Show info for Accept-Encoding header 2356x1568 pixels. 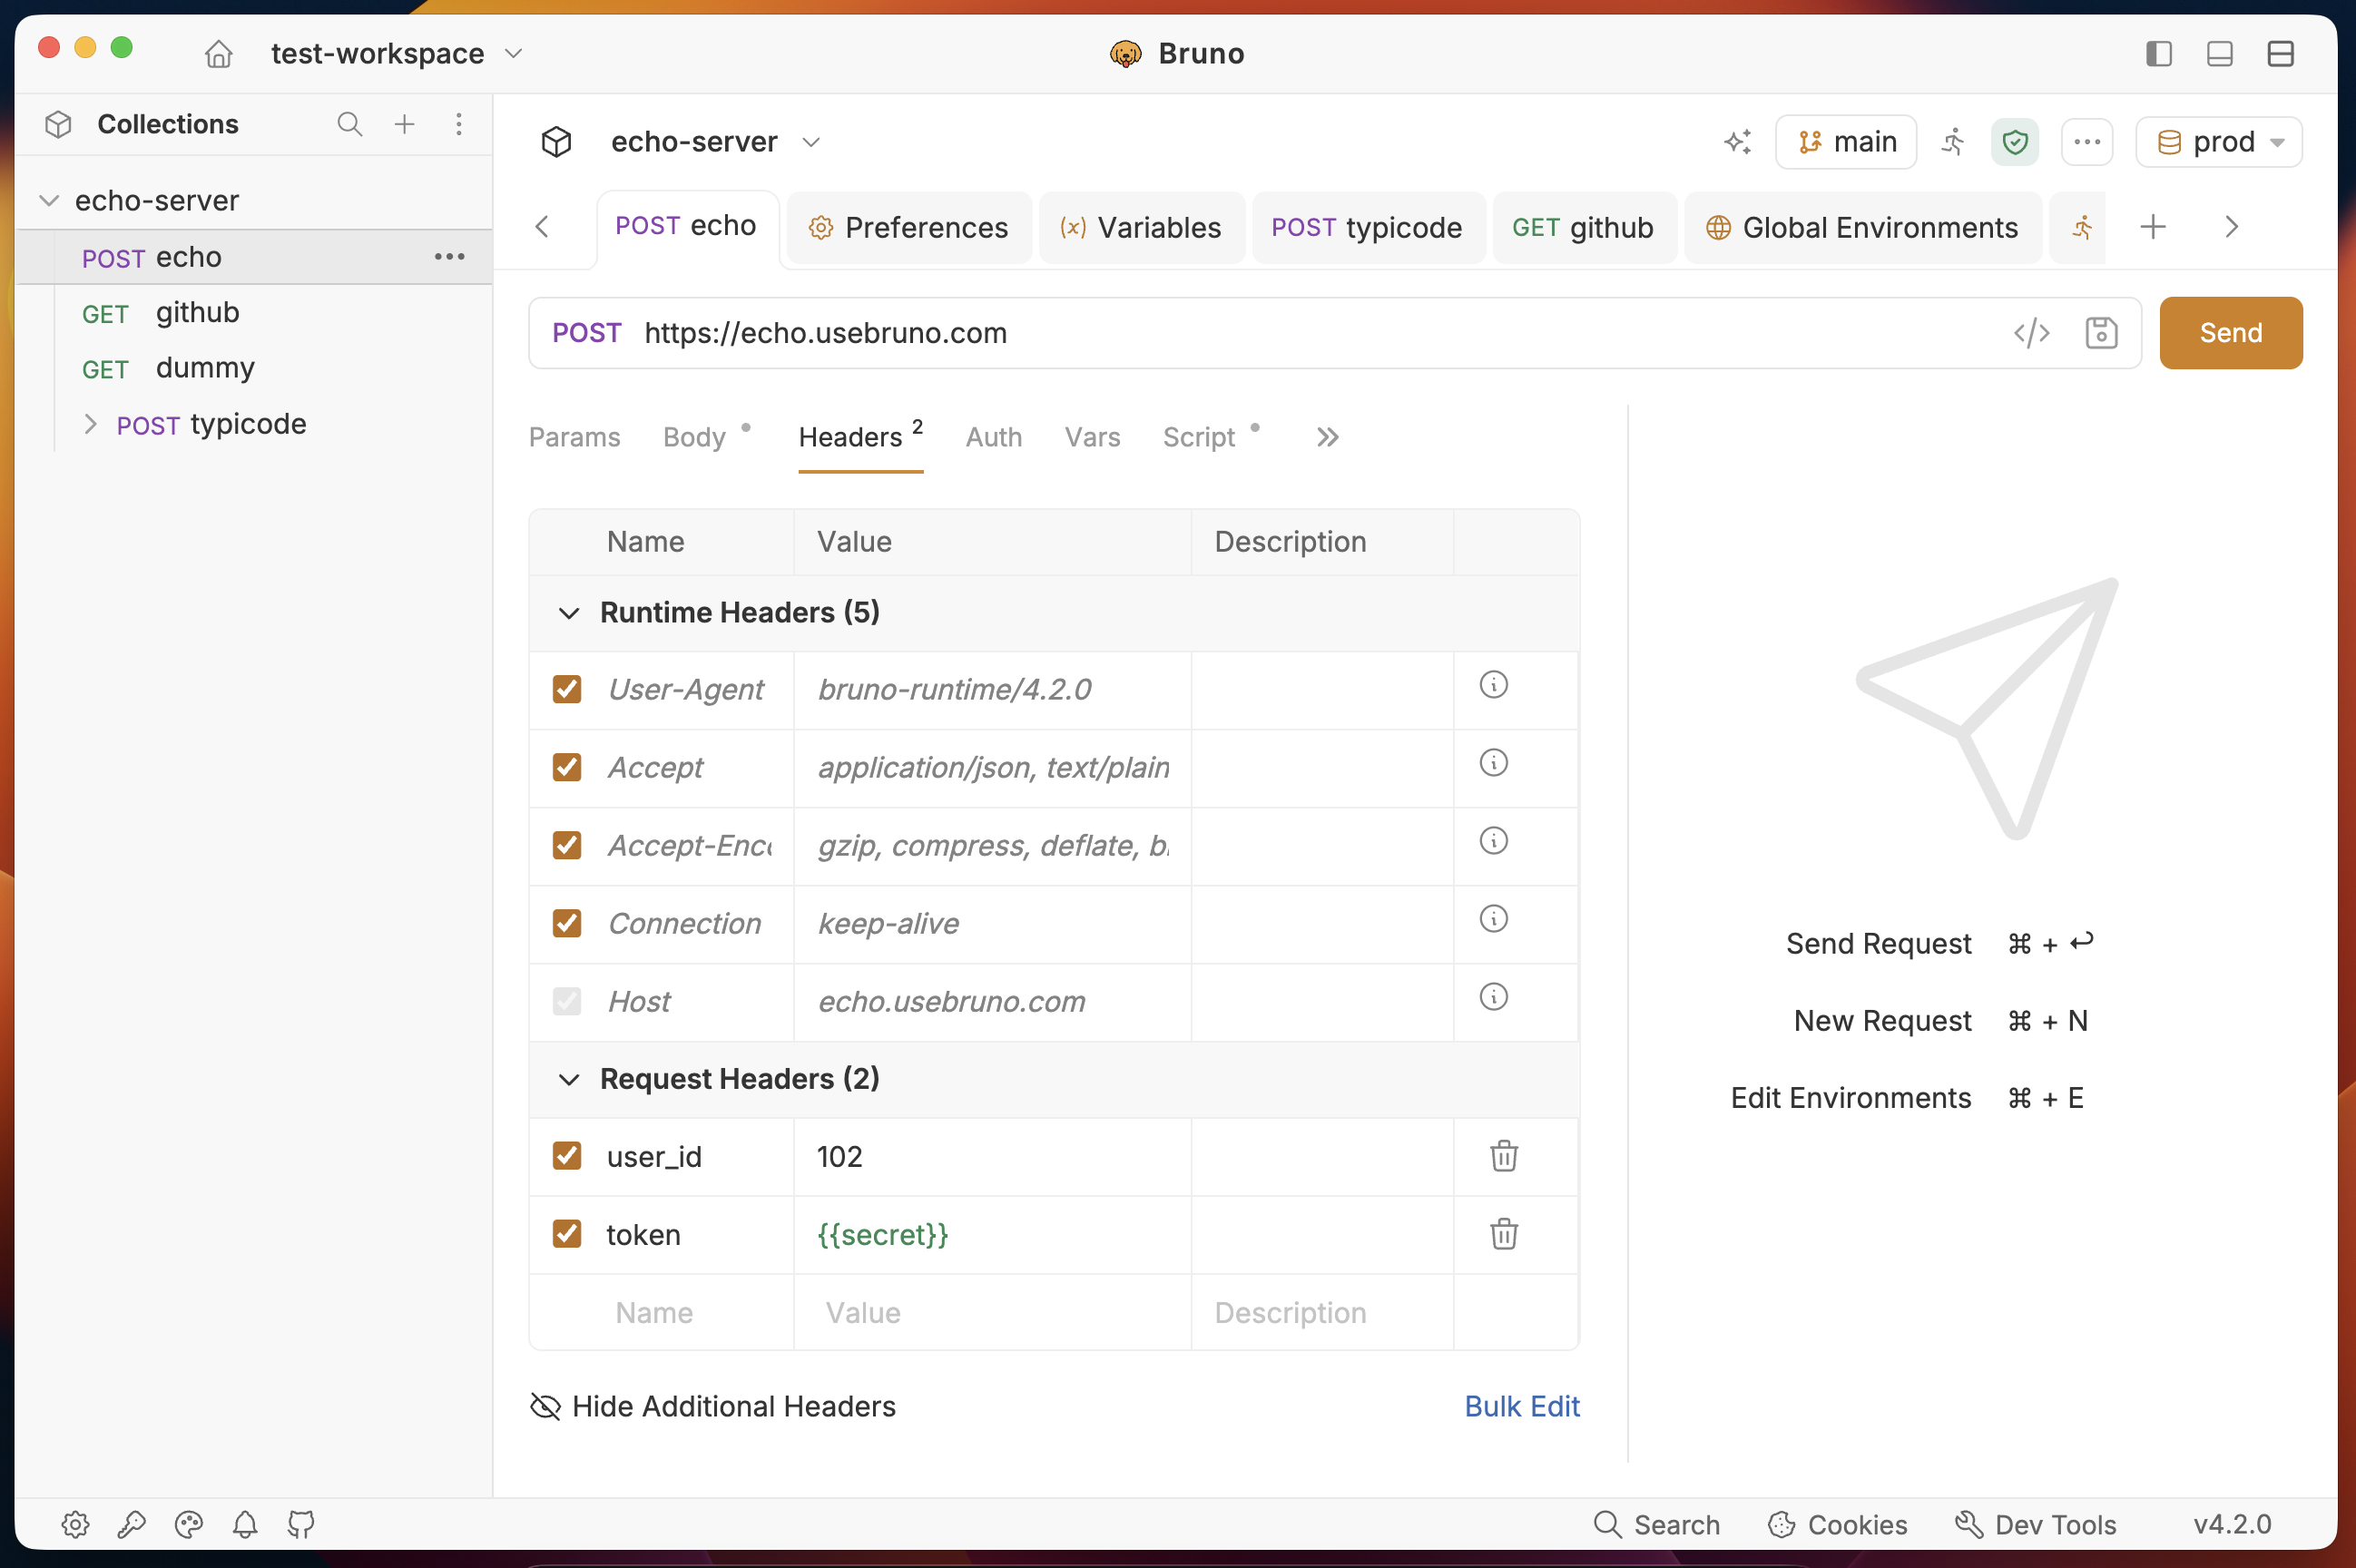(1493, 841)
